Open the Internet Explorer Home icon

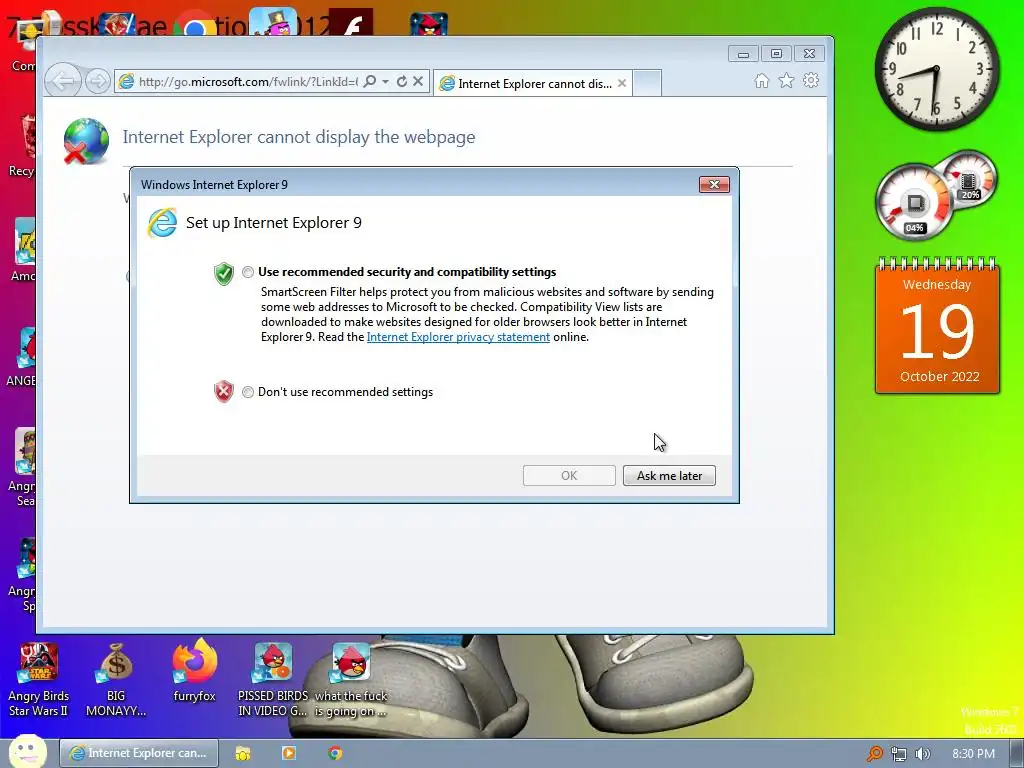[761, 80]
